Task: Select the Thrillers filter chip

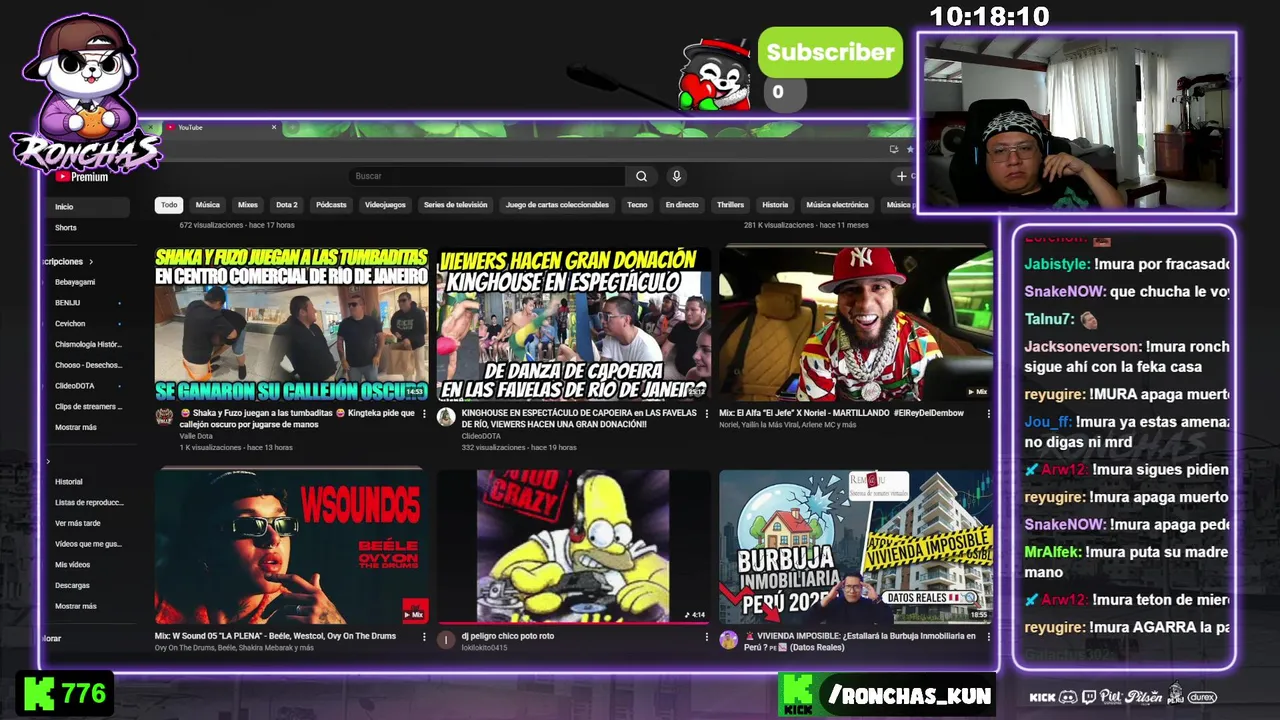Action: [730, 205]
